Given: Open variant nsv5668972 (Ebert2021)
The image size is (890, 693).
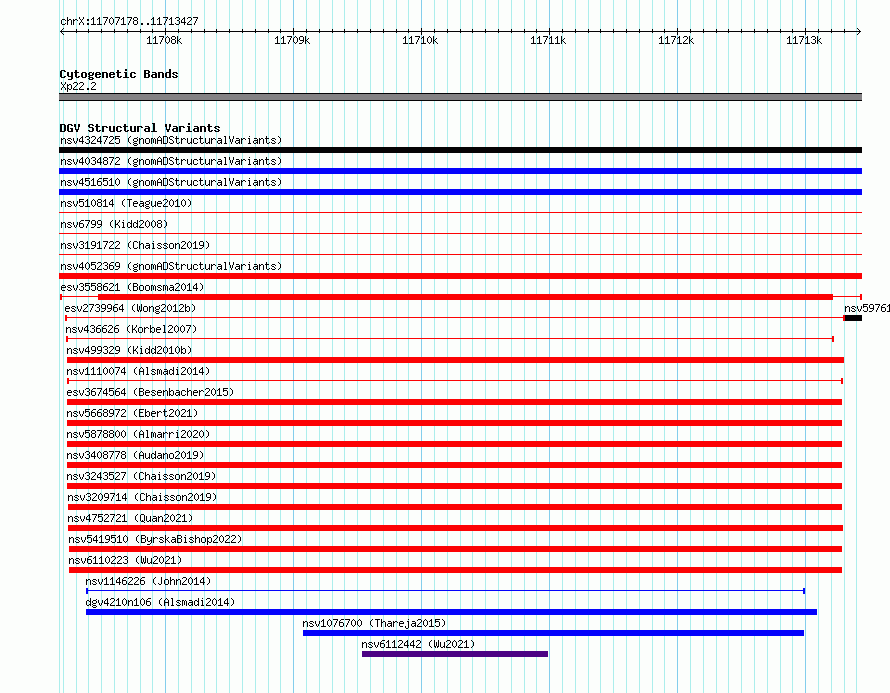Looking at the screenshot, I should tap(132, 413).
